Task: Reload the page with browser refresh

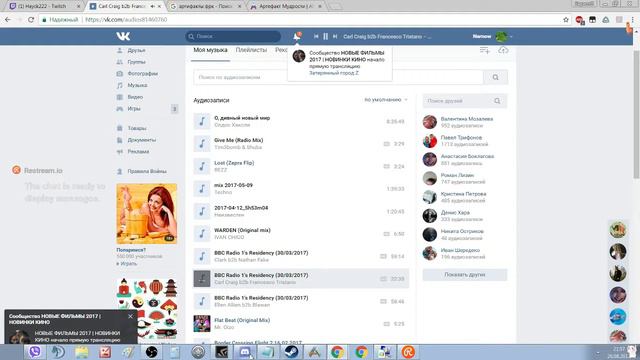Action: click(x=31, y=20)
